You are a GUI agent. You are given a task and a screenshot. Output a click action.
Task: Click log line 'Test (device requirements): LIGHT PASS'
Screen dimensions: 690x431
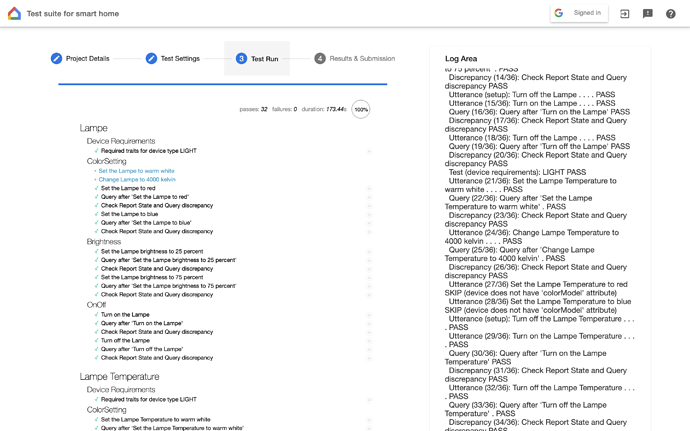point(518,172)
